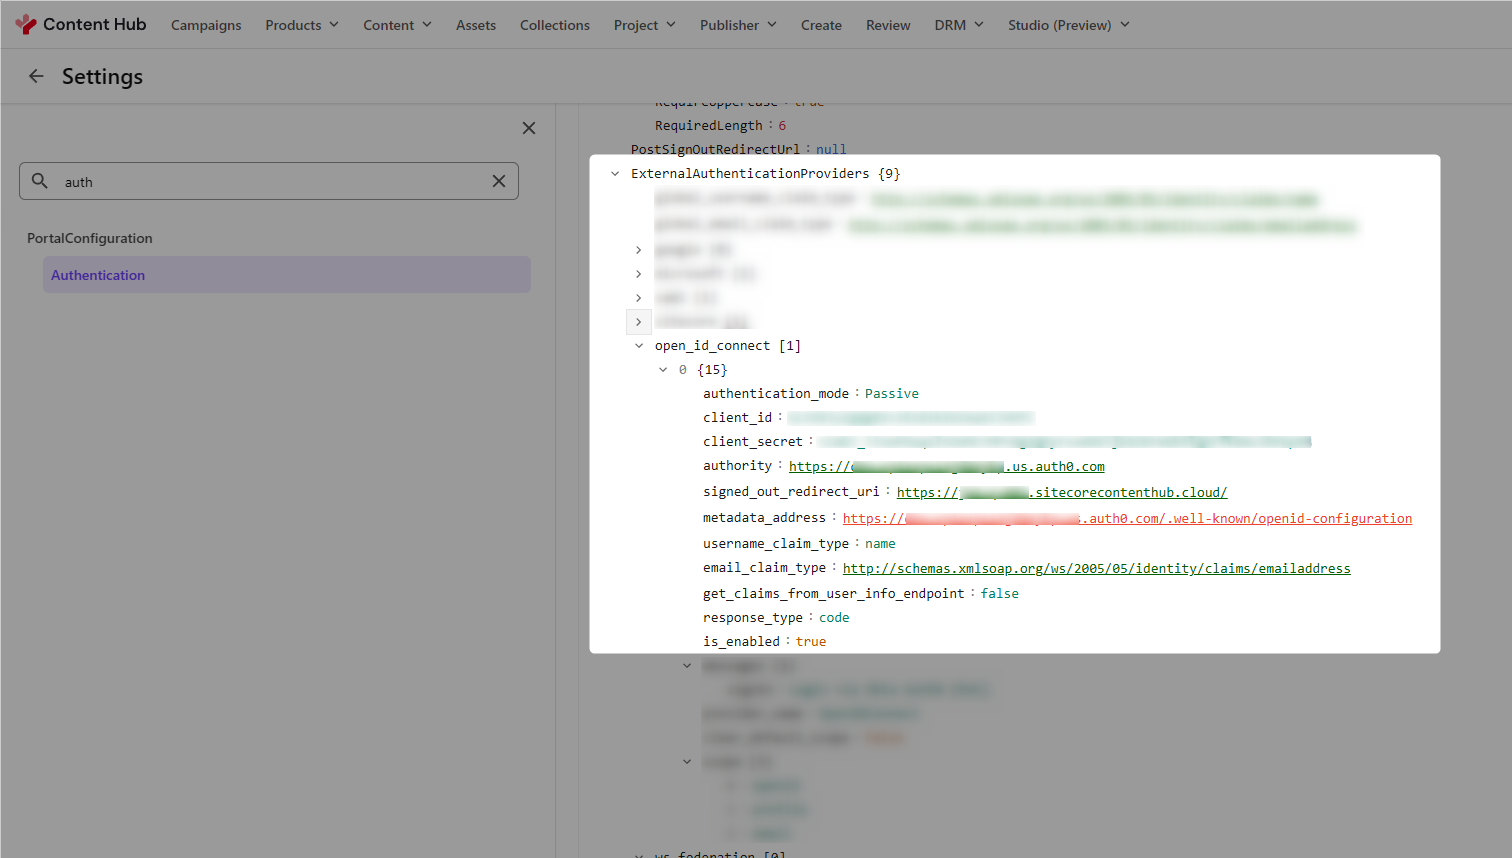1512x858 pixels.
Task: Click the client_id key label
Action: (737, 418)
